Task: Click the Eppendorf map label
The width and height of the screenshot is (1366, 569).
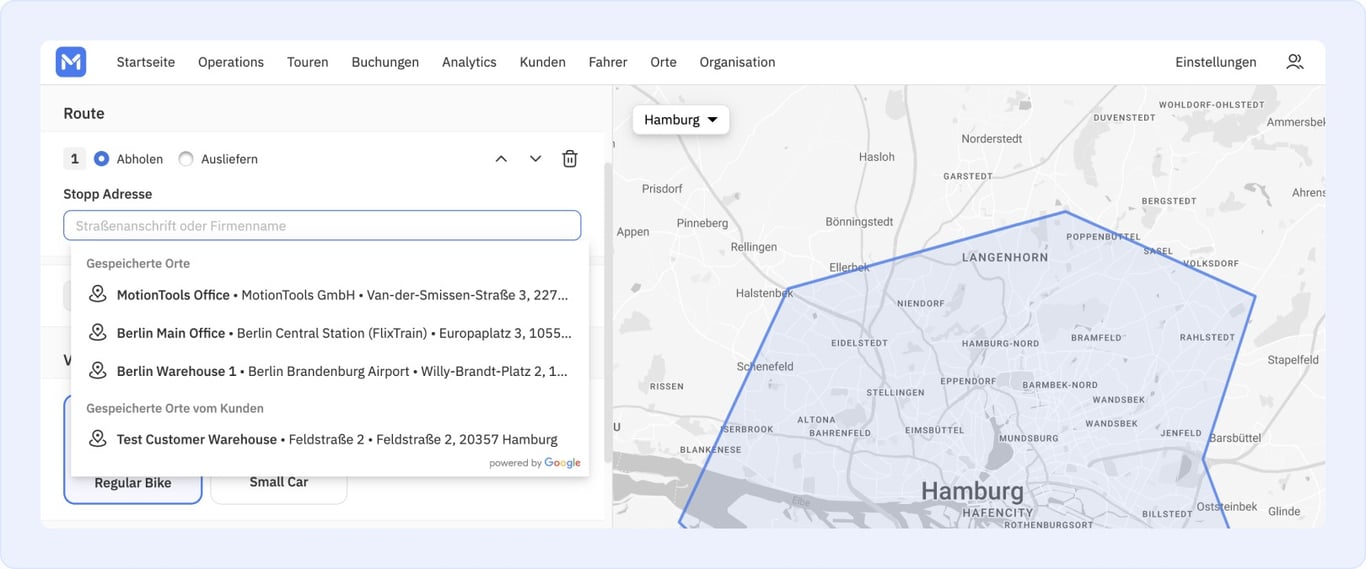Action: coord(968,382)
